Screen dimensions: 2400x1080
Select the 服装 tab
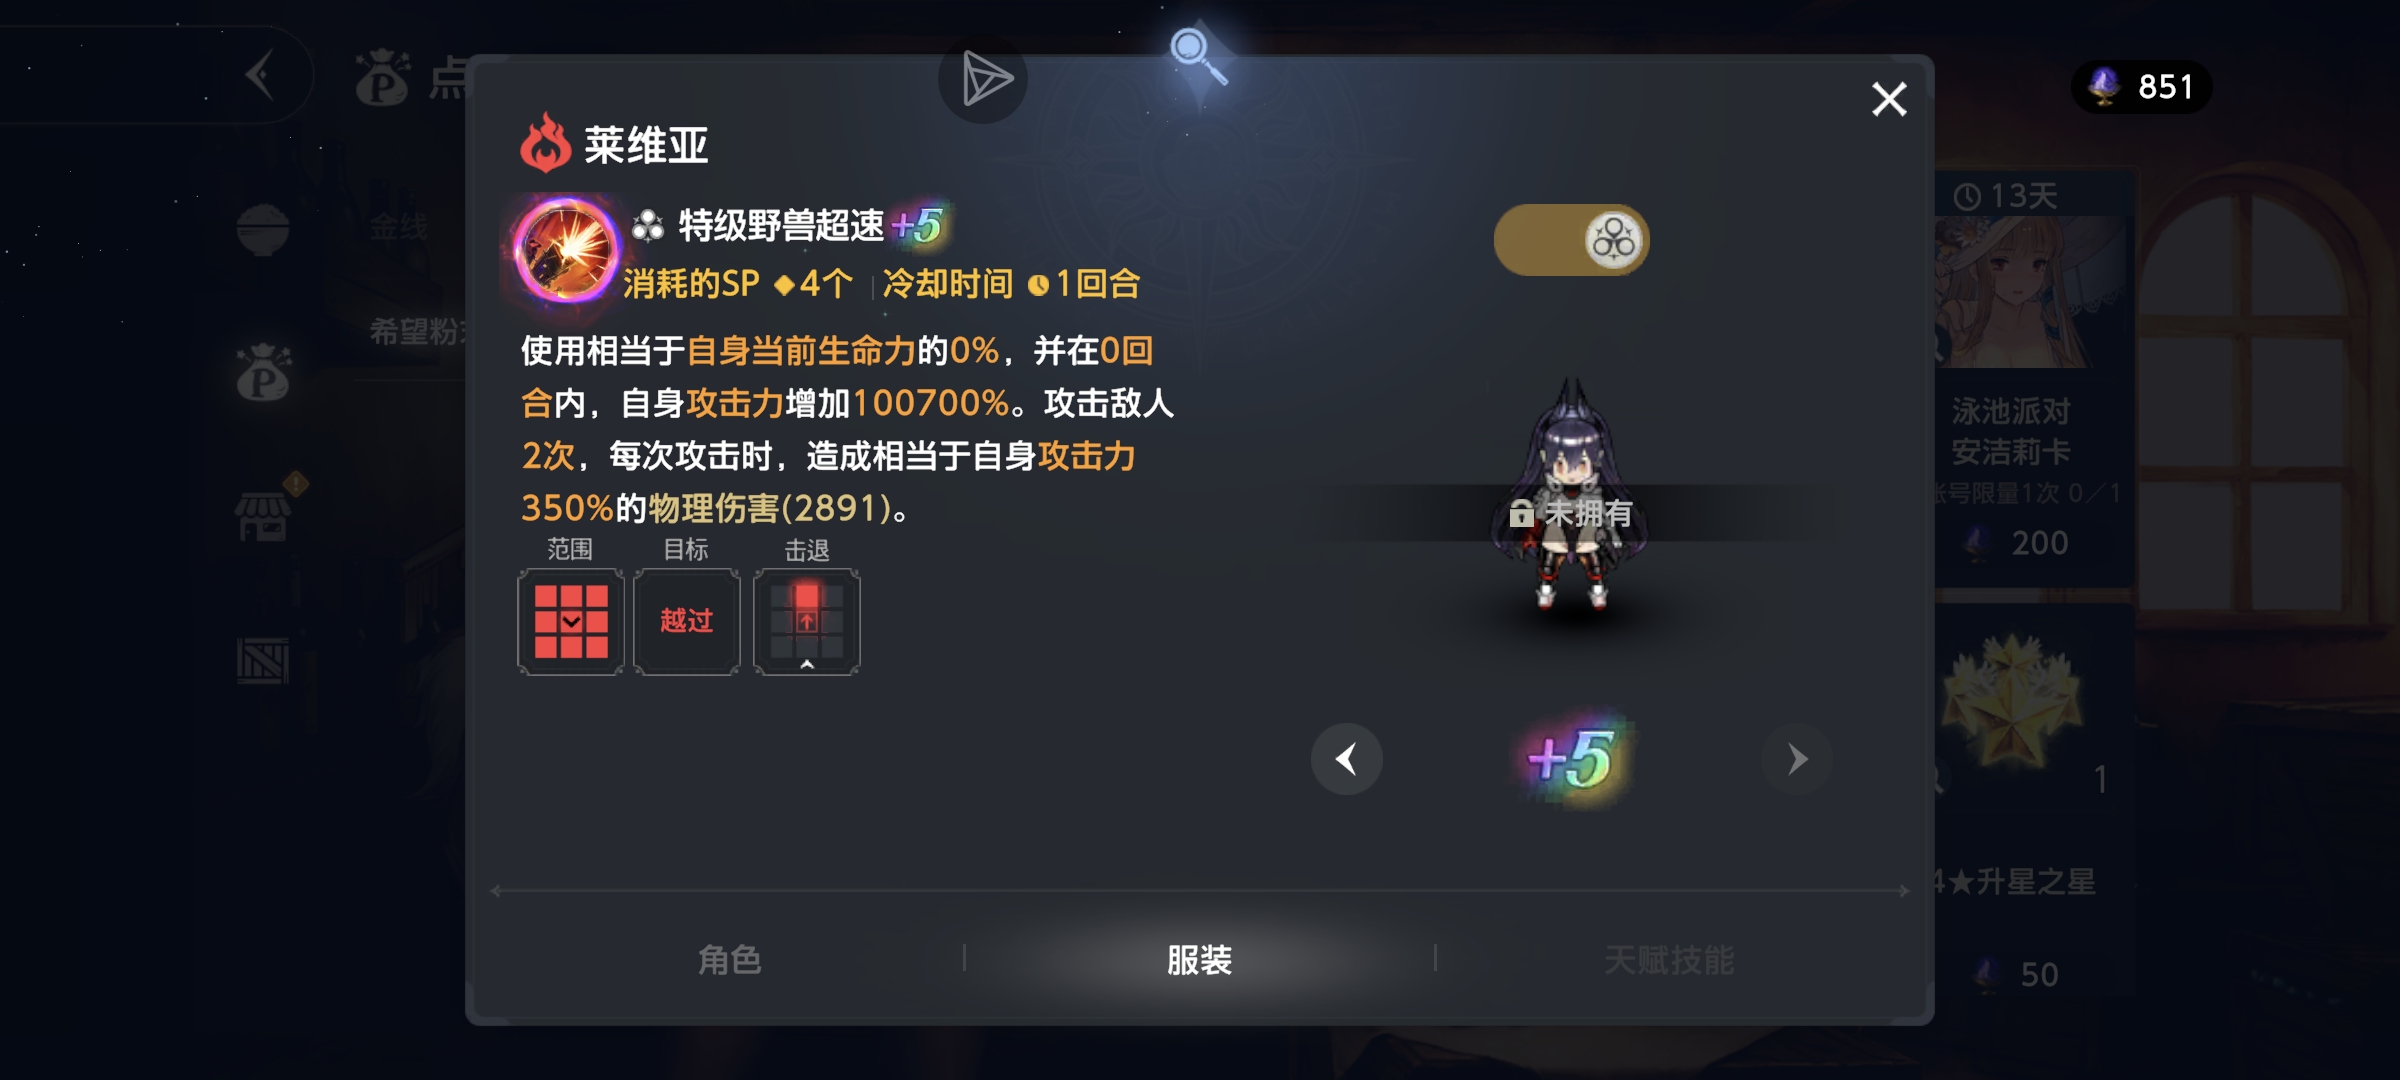(1199, 960)
